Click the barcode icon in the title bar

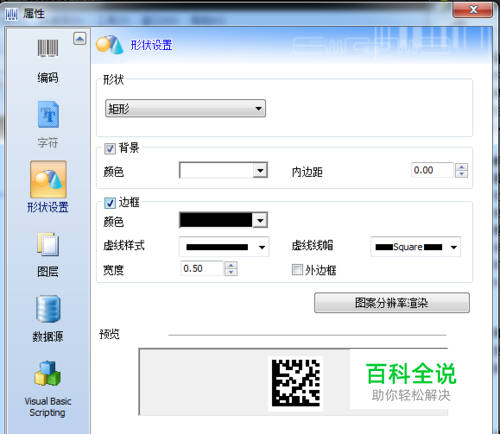tap(12, 14)
